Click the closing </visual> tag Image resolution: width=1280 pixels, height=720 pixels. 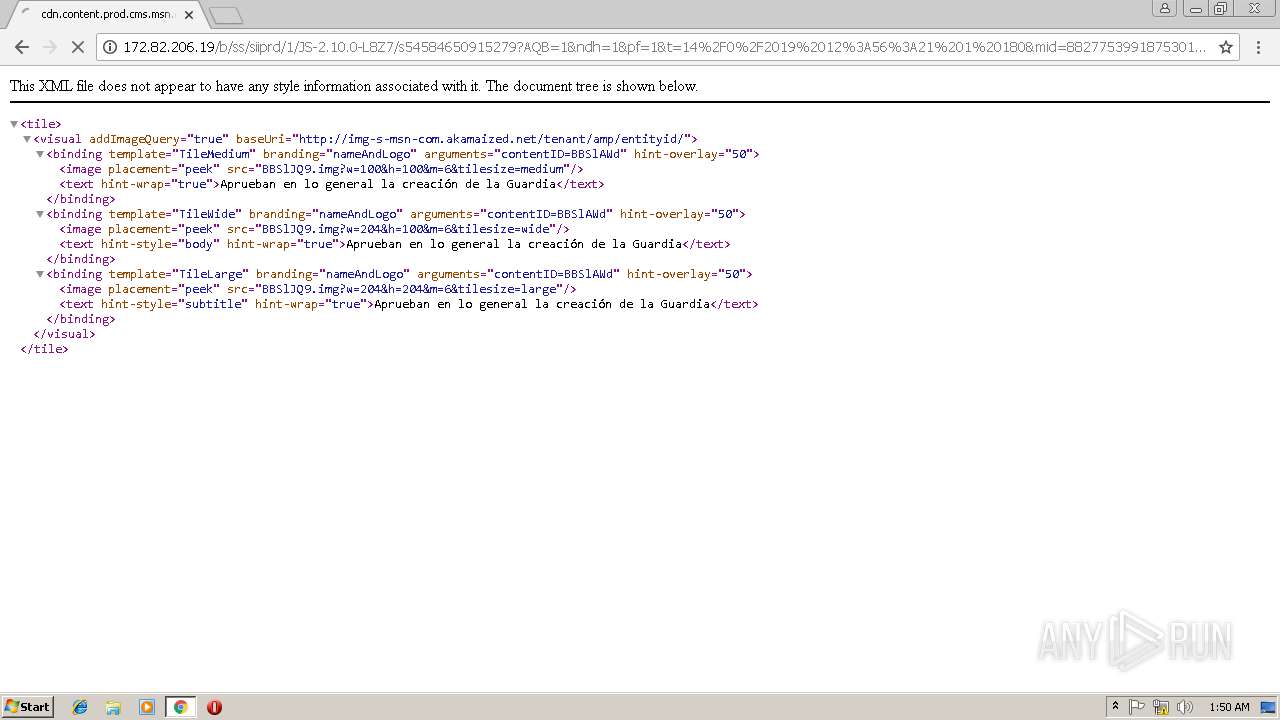pyautogui.click(x=64, y=334)
